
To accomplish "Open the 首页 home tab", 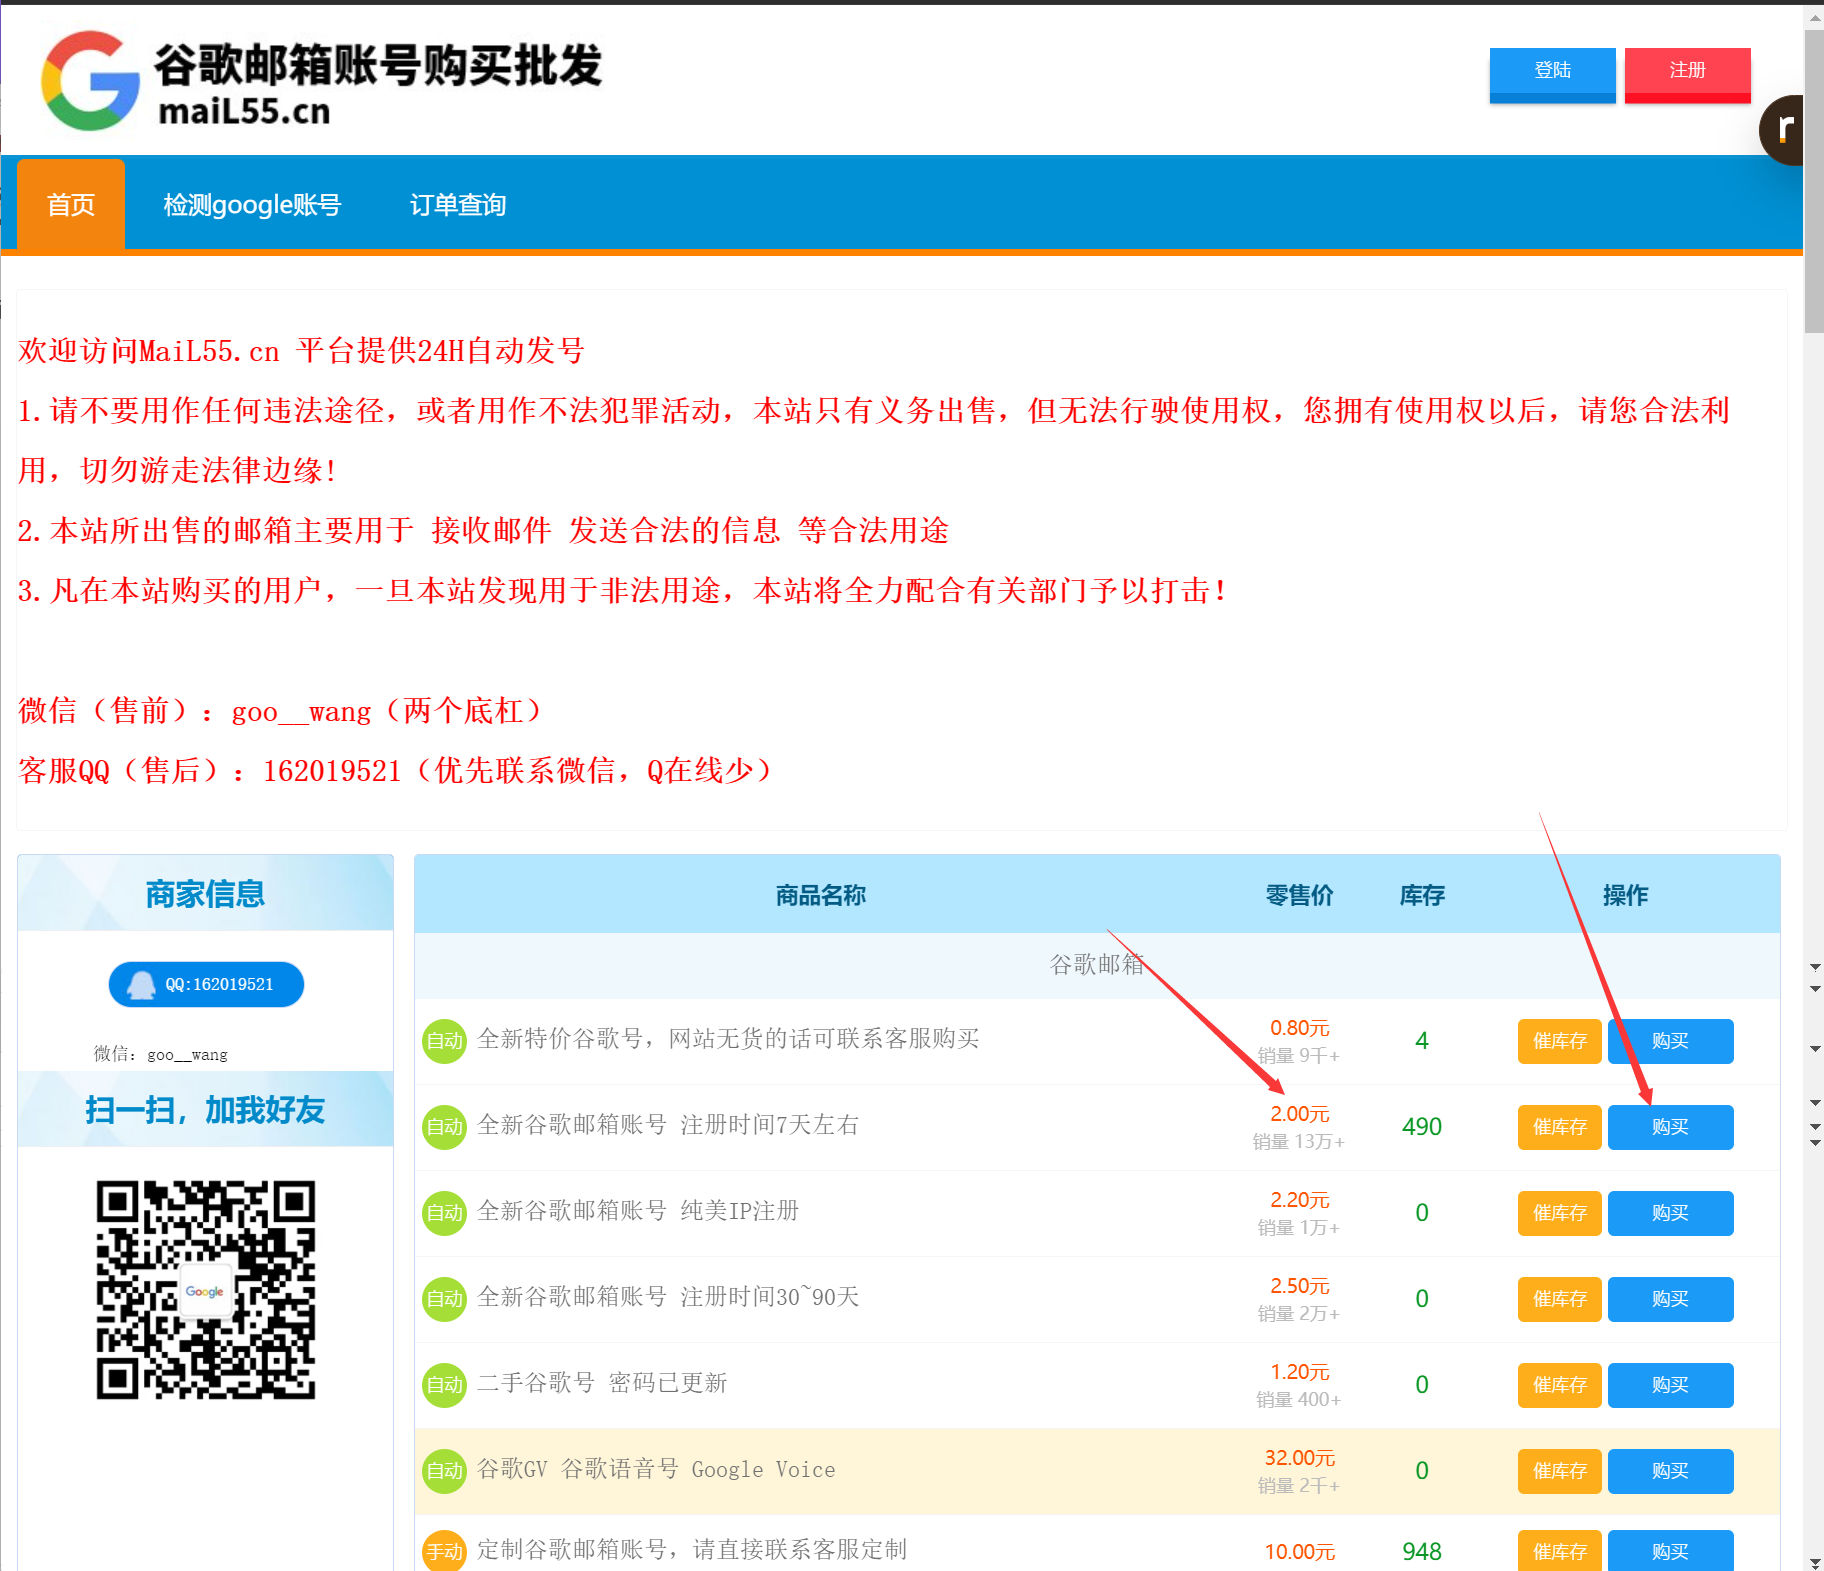I will pyautogui.click(x=71, y=204).
